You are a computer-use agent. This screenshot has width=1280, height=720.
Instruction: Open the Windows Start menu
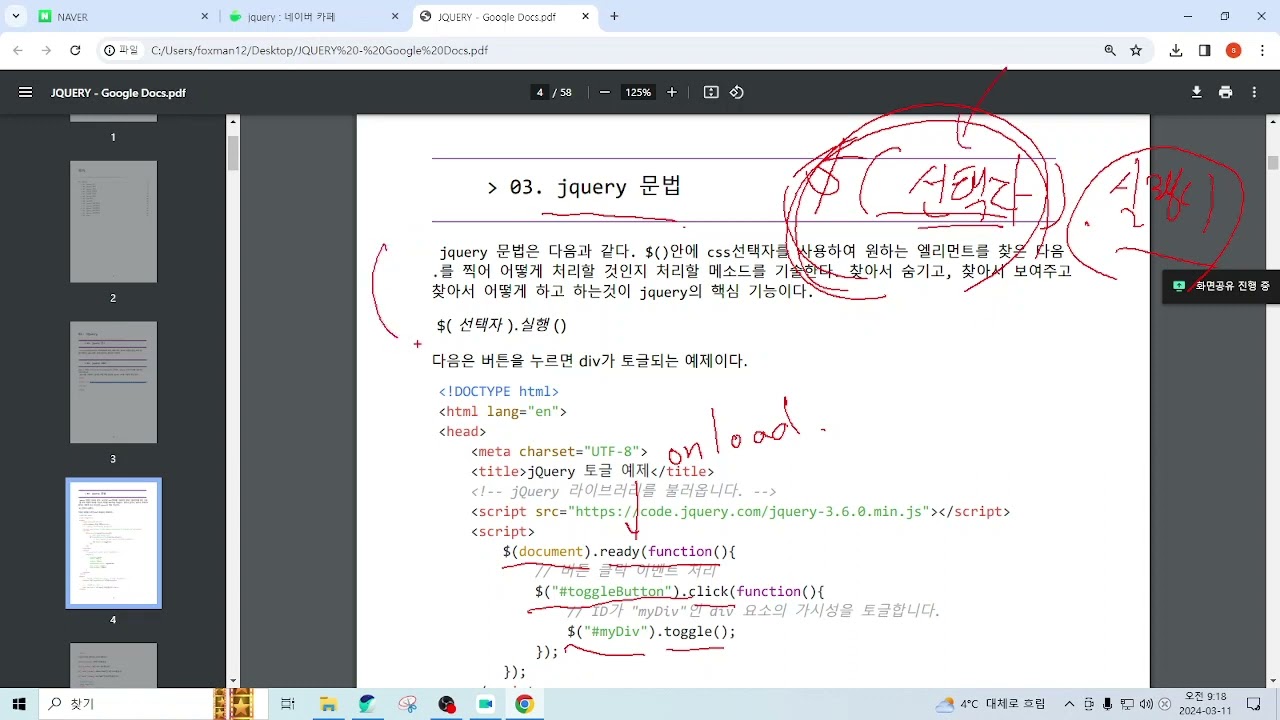(18, 704)
